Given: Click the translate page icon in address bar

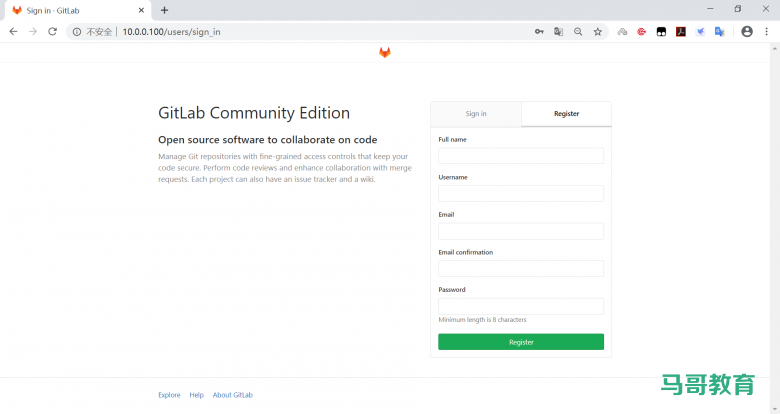Looking at the screenshot, I should pos(559,32).
